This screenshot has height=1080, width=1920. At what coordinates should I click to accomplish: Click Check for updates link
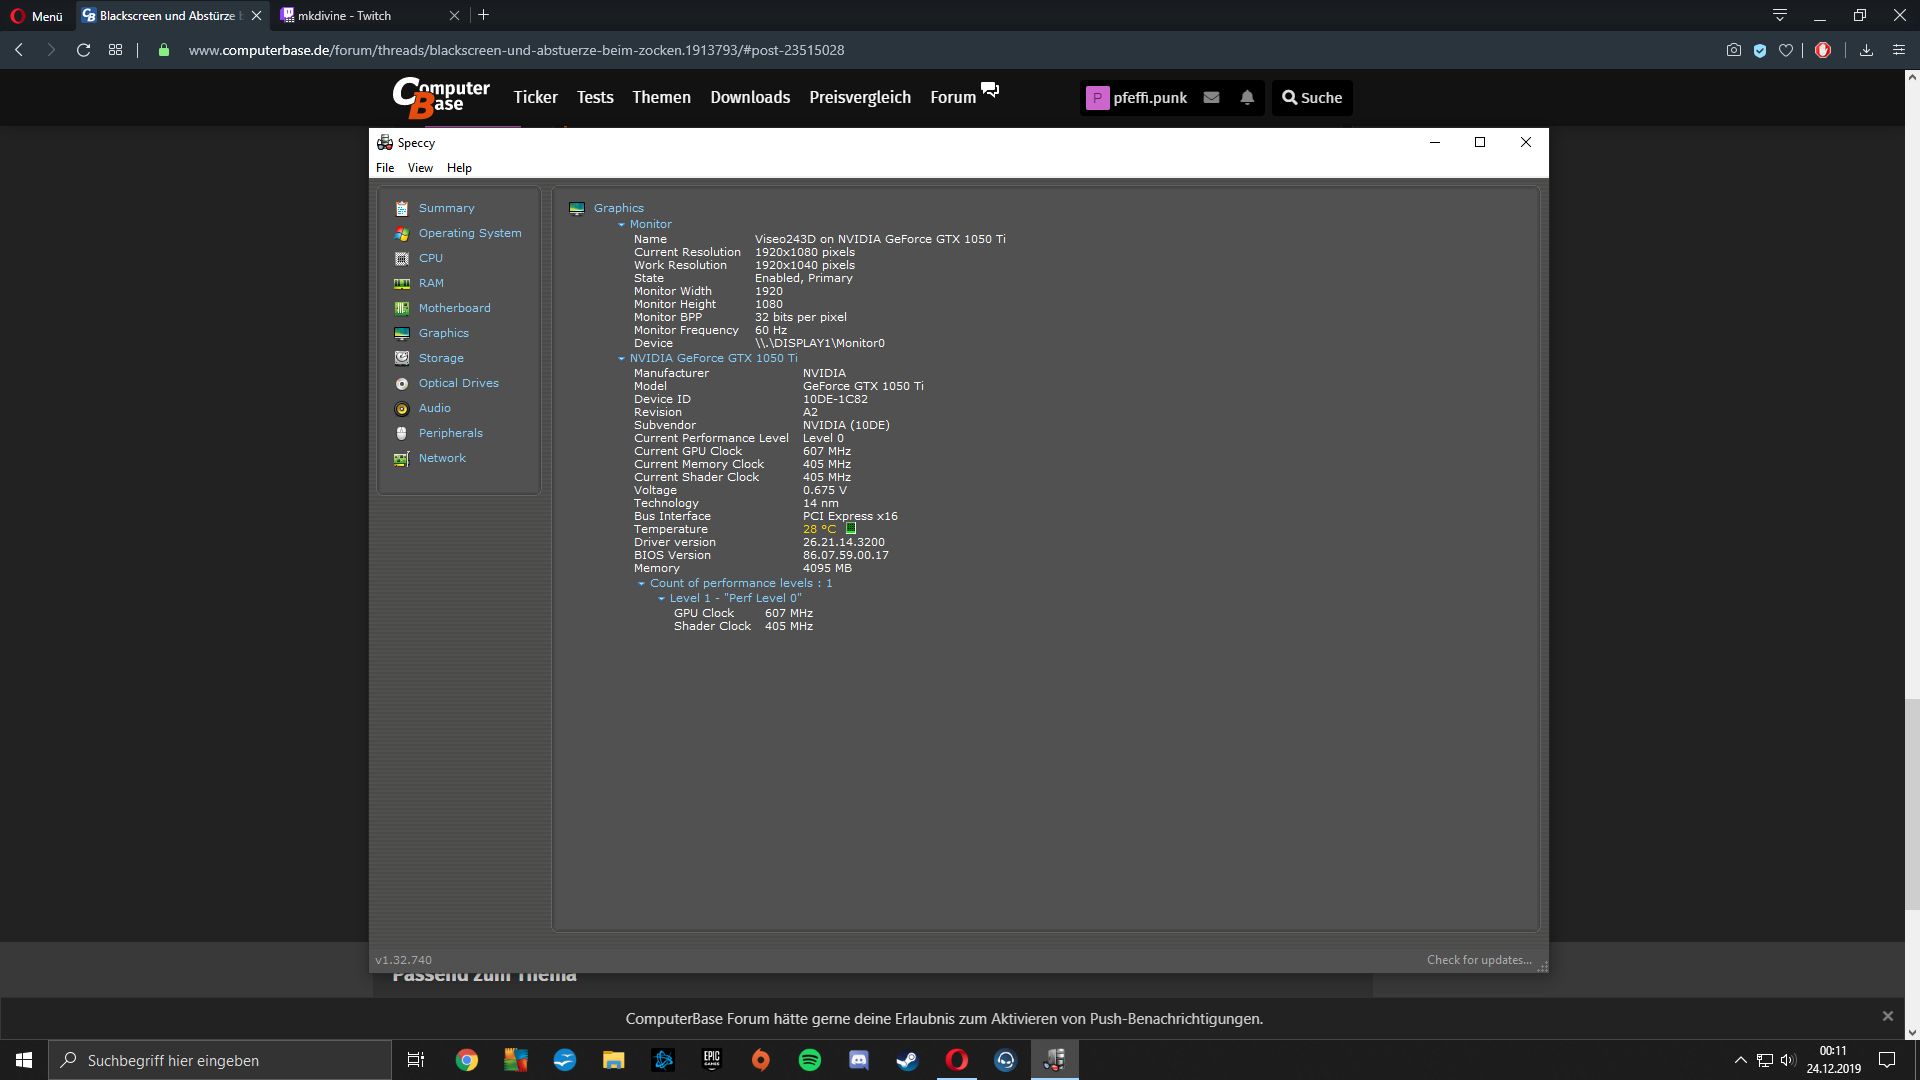pos(1478,960)
